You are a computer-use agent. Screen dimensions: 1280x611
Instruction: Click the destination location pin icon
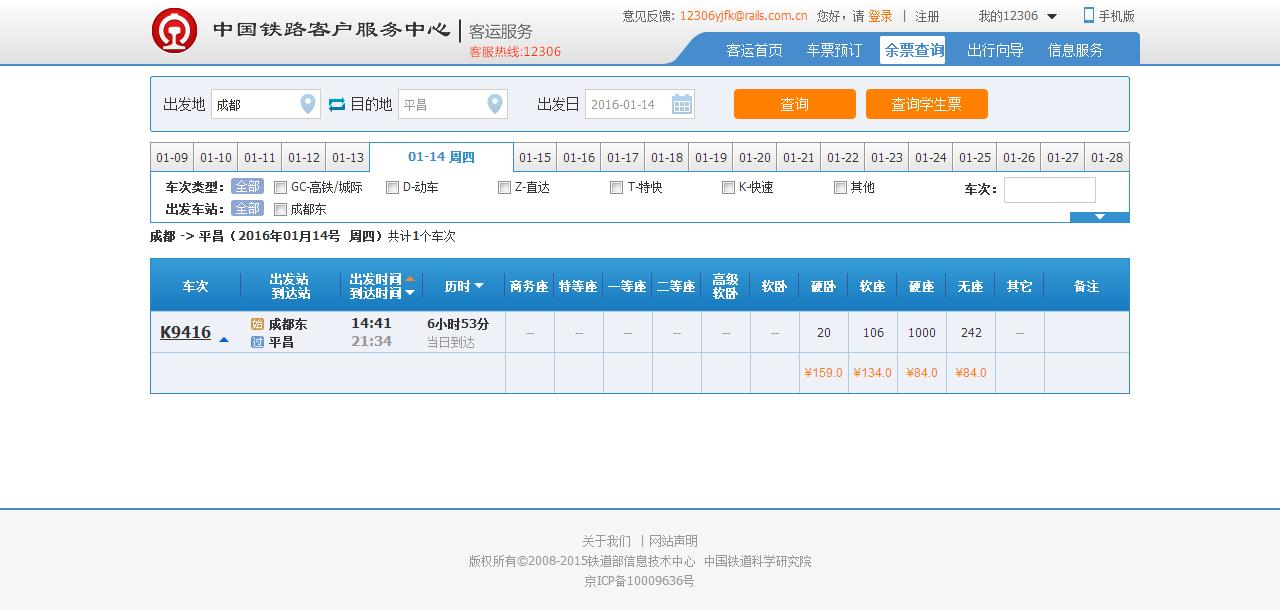coord(494,104)
